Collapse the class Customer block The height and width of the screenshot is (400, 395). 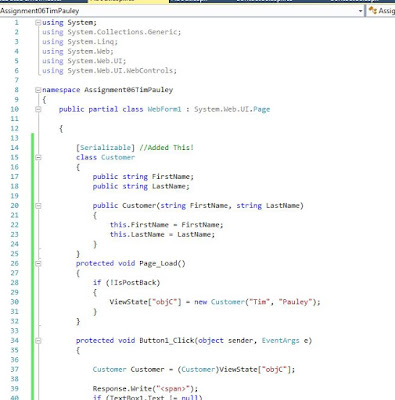tap(38, 157)
